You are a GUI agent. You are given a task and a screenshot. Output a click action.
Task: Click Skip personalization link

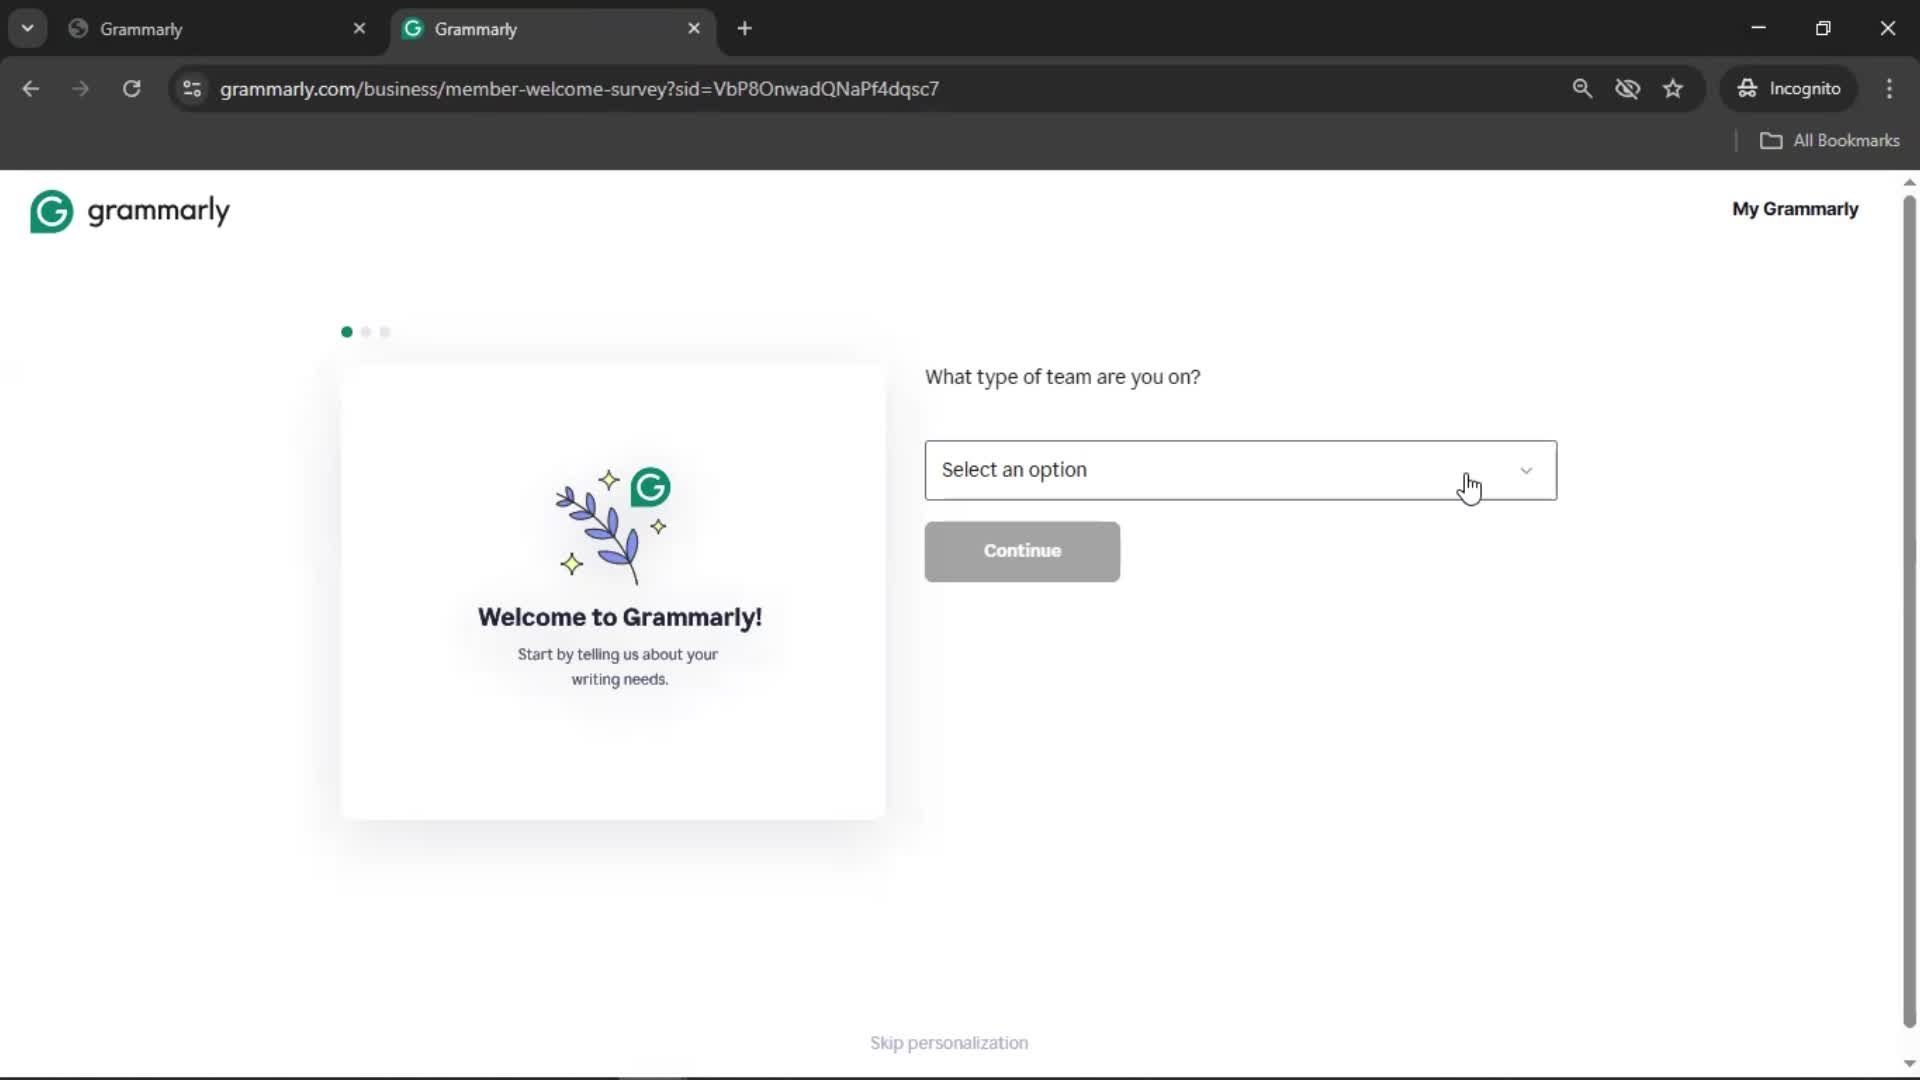point(948,1043)
